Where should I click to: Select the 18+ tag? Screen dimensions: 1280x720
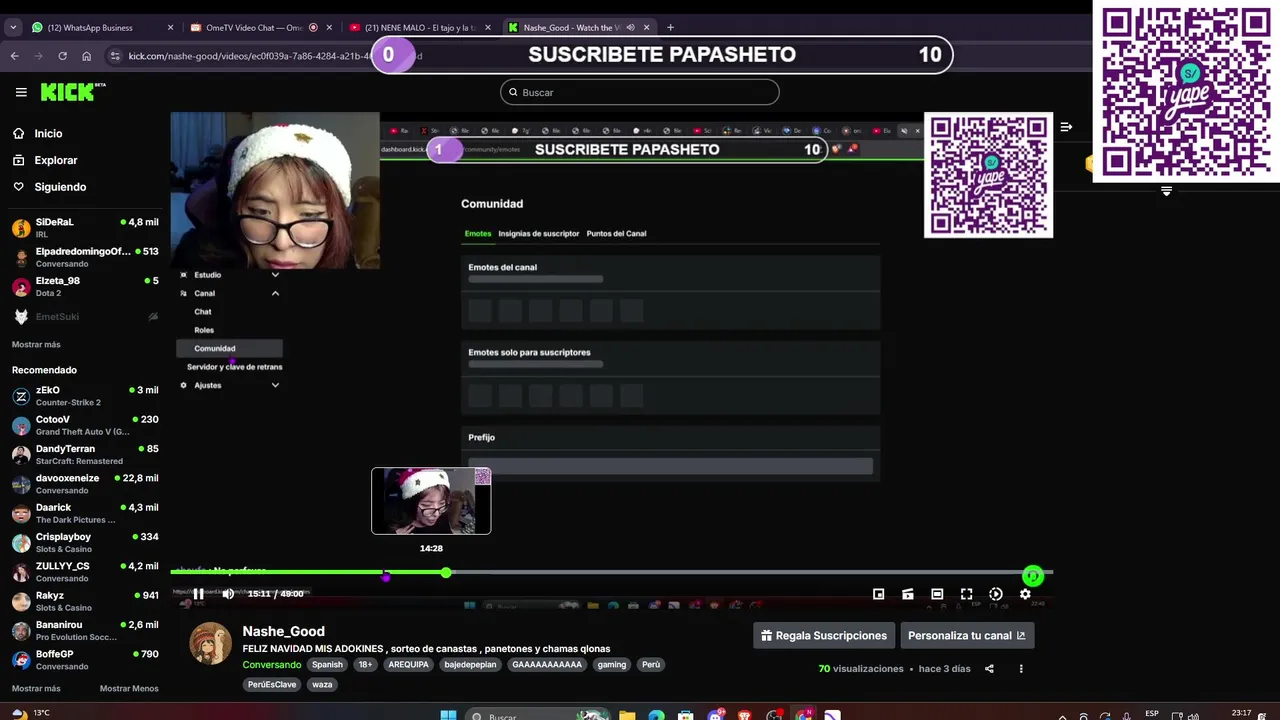point(365,665)
